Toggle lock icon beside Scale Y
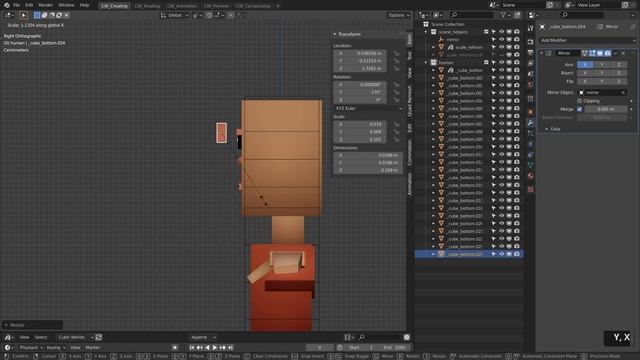The width and height of the screenshot is (640, 360). tap(396, 132)
